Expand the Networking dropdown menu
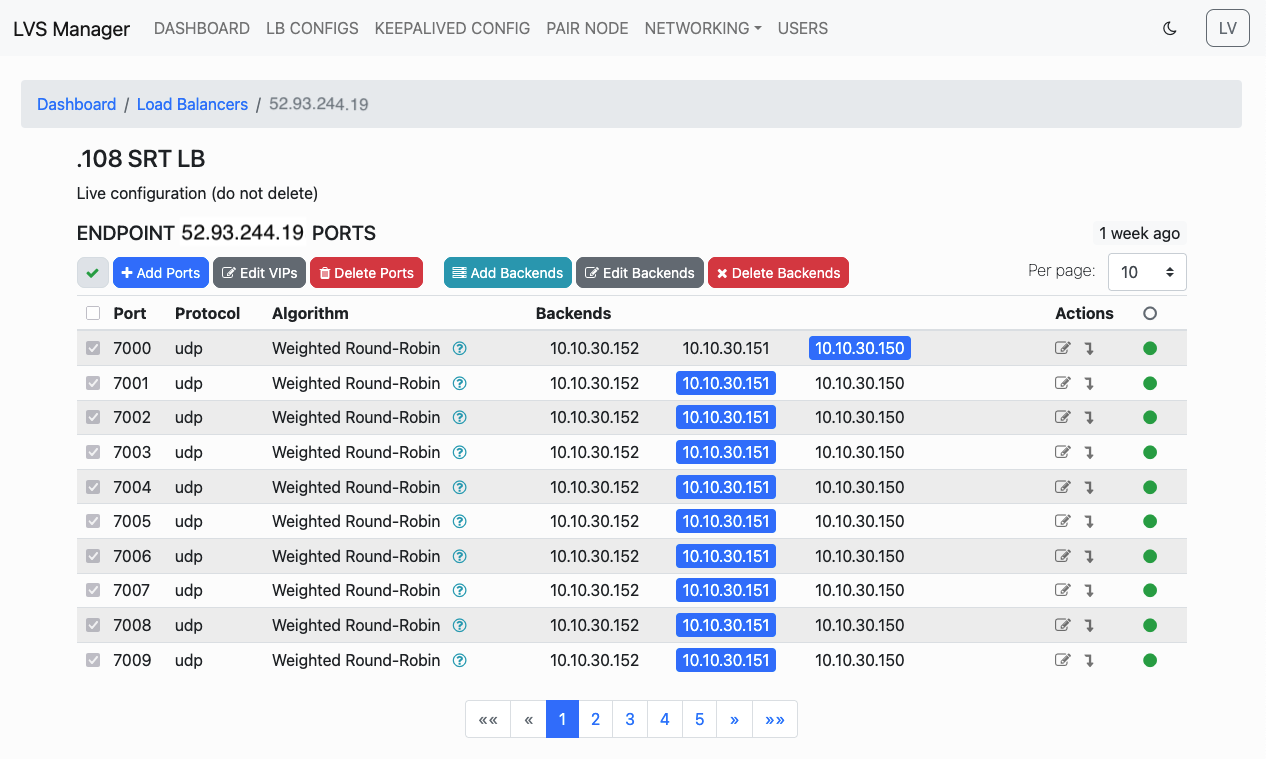This screenshot has height=759, width=1266. tap(703, 28)
